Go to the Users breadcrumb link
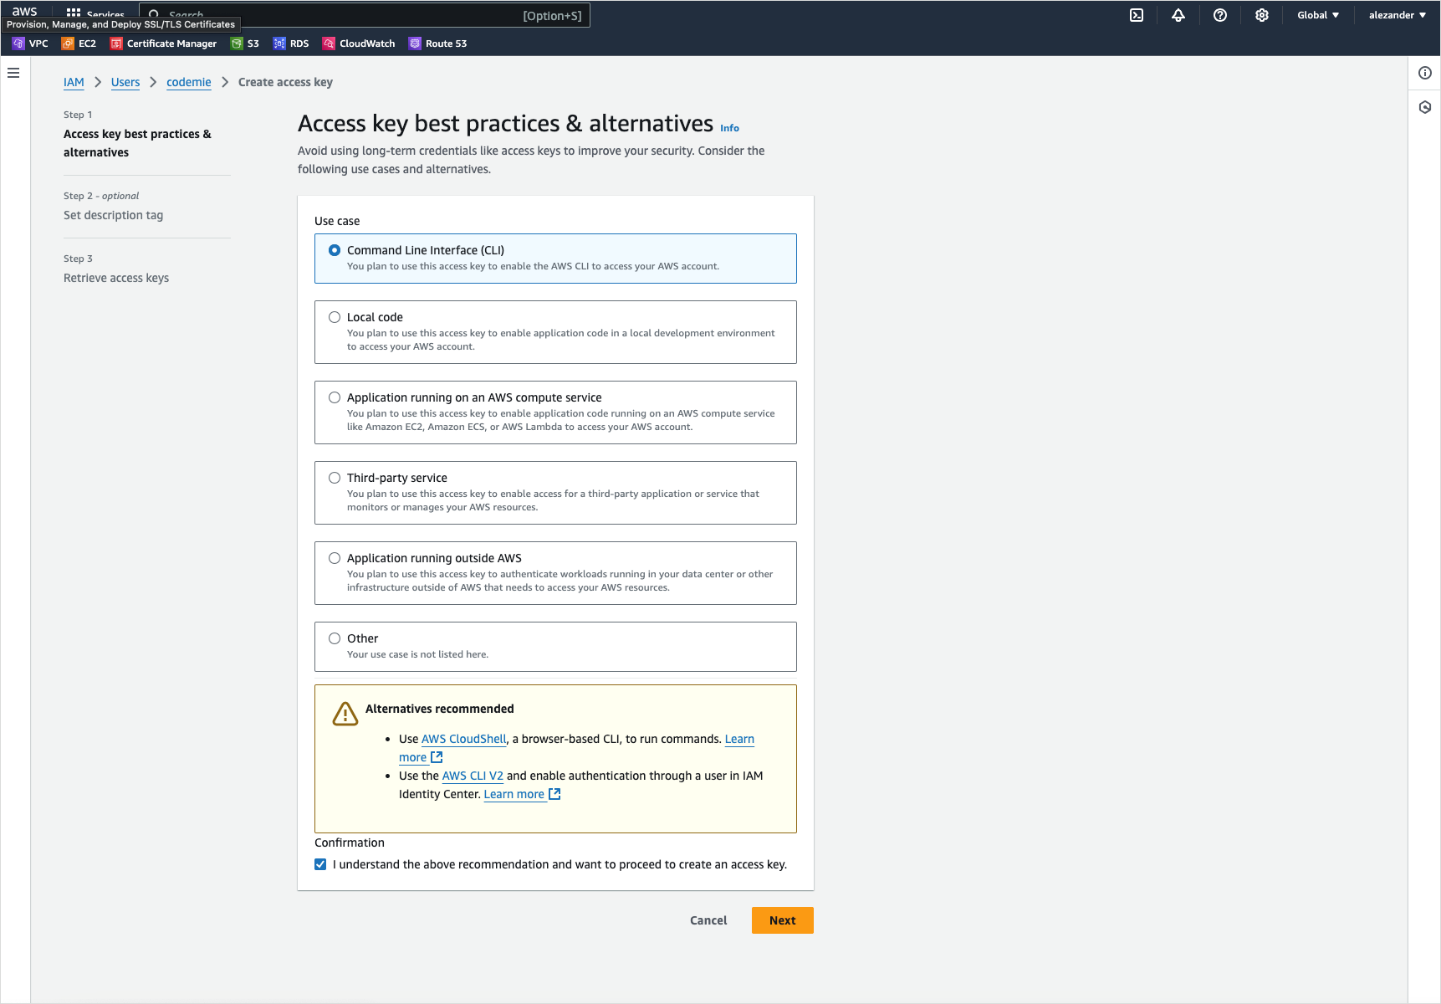The width and height of the screenshot is (1441, 1004). pos(125,82)
